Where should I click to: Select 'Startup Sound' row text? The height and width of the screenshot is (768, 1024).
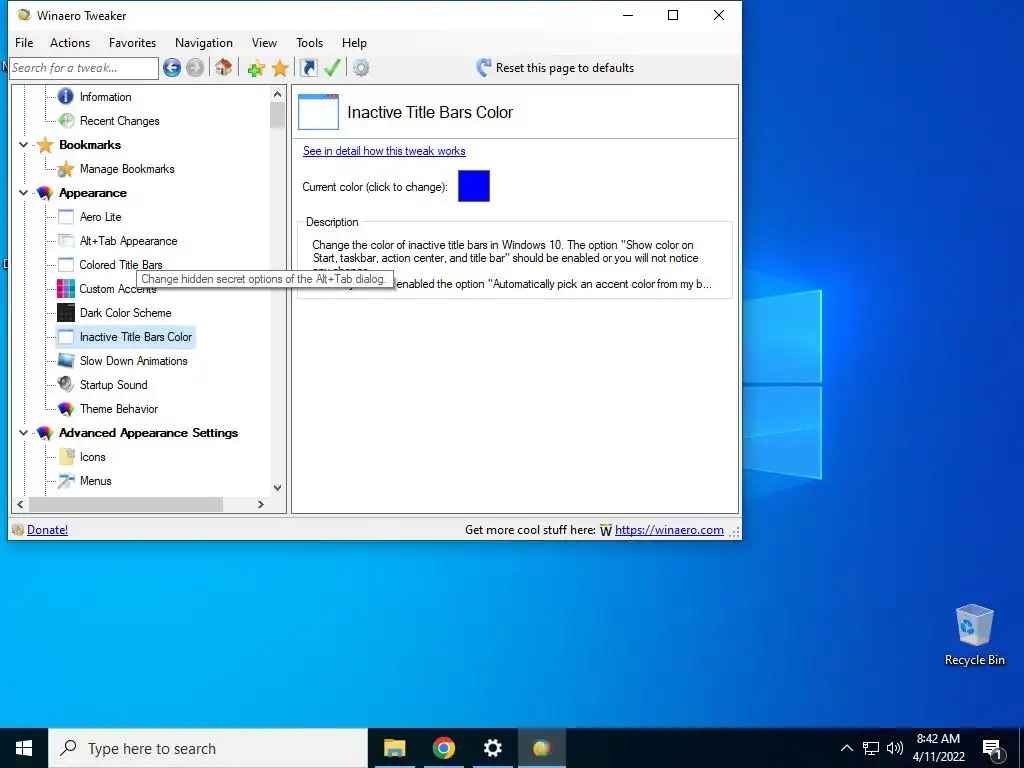point(114,385)
